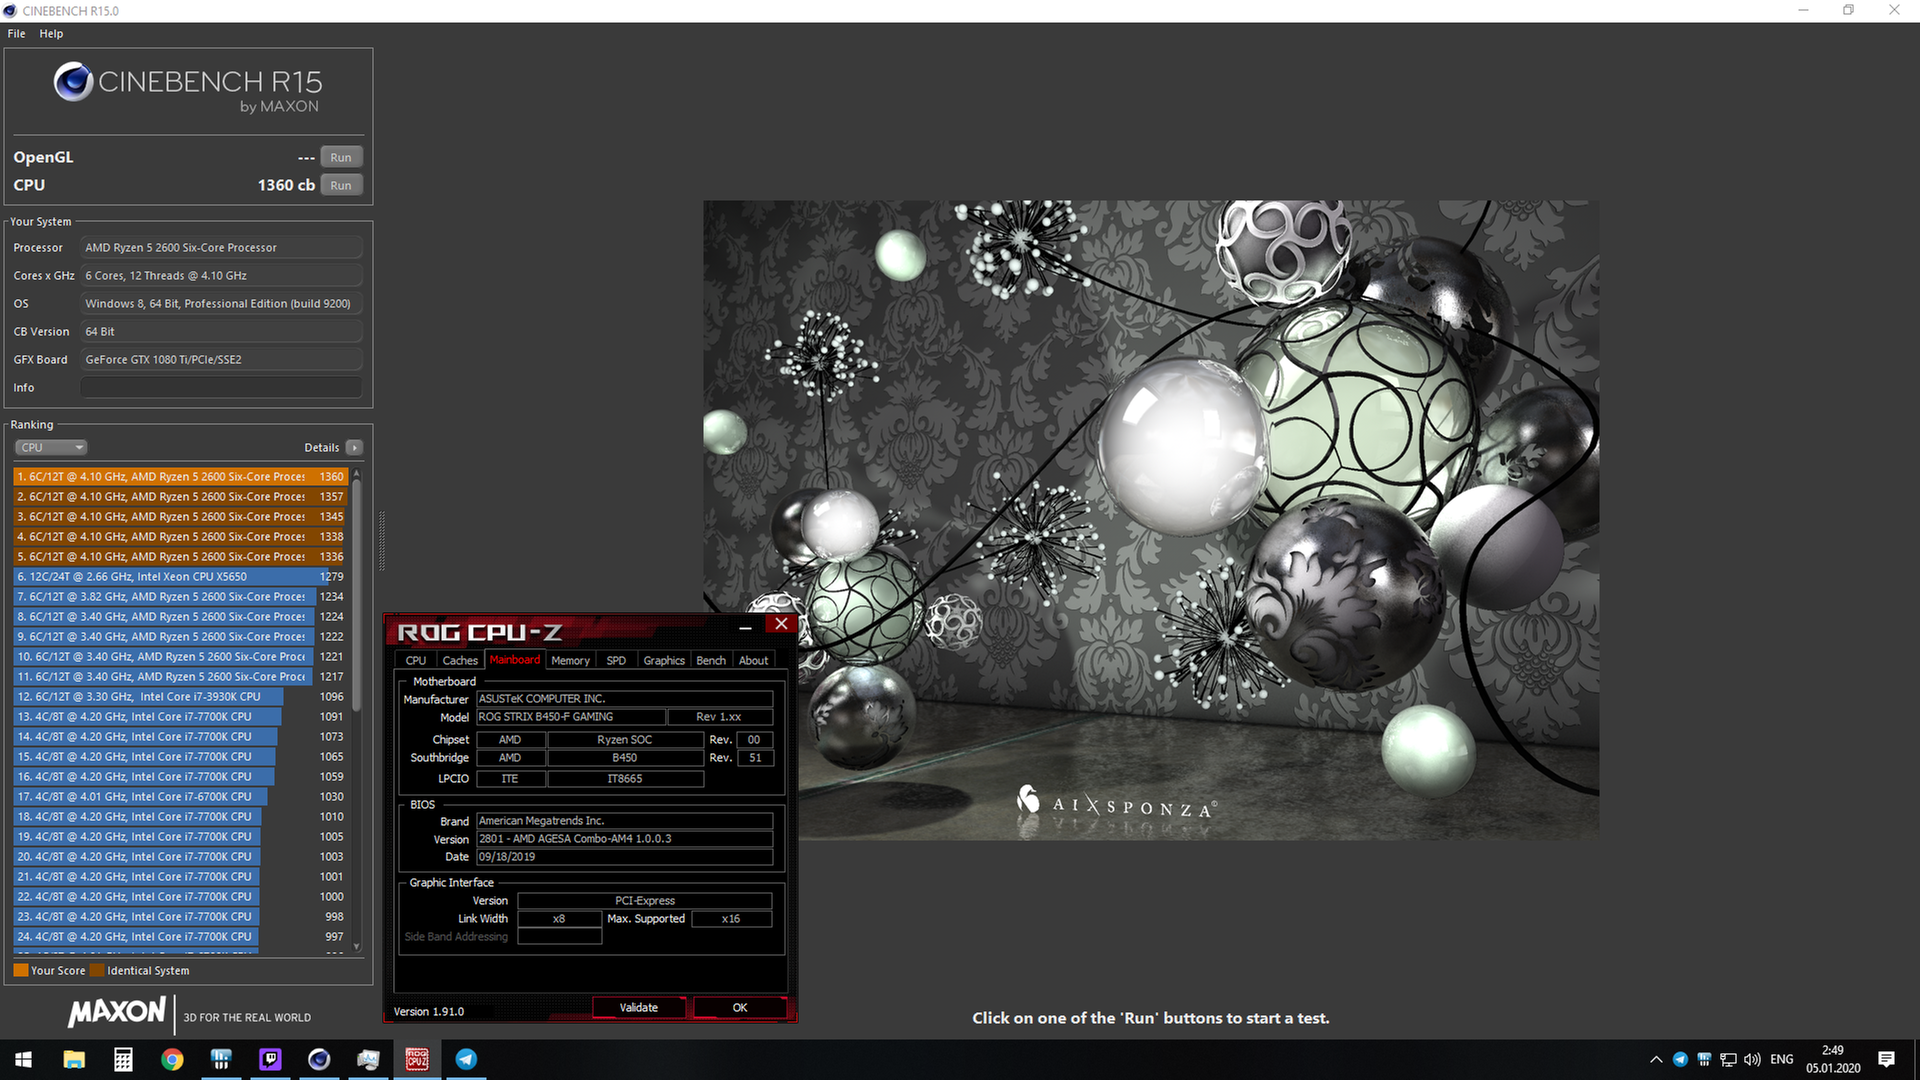Image resolution: width=1920 pixels, height=1080 pixels.
Task: Open the Windows Start menu
Action: (x=24, y=1059)
